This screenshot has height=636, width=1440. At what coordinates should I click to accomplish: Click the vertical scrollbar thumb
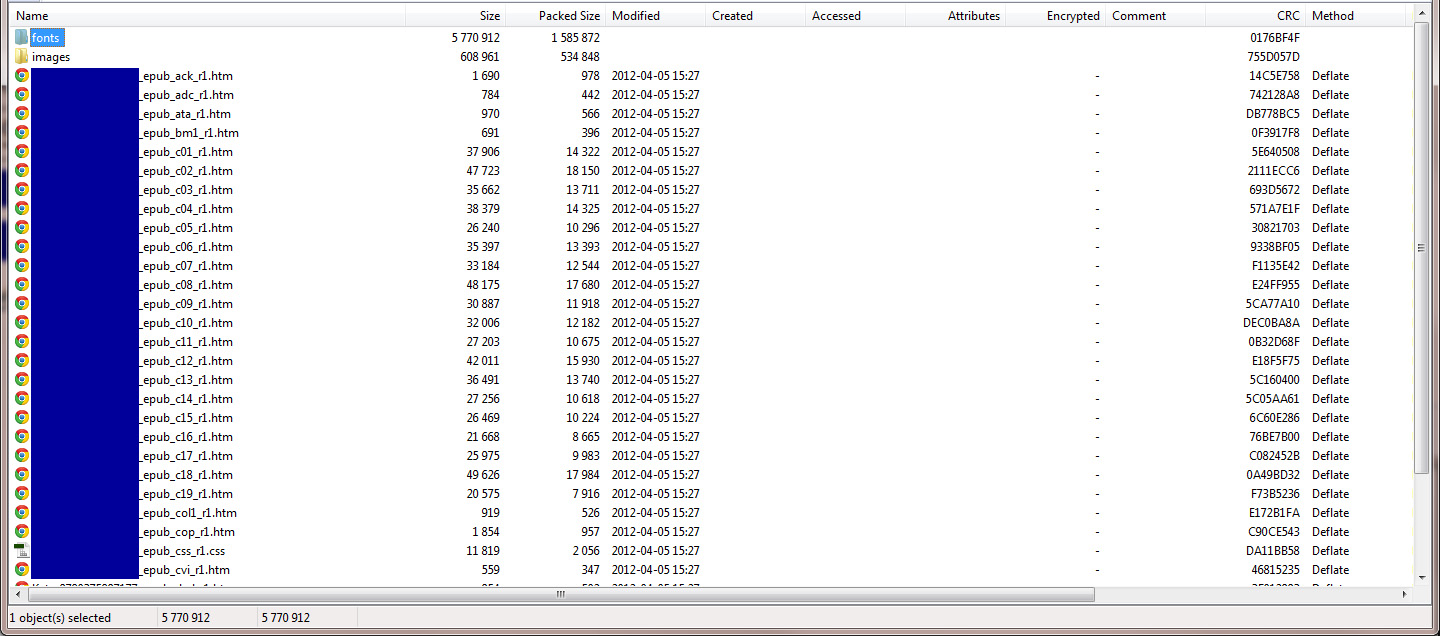[x=1422, y=247]
